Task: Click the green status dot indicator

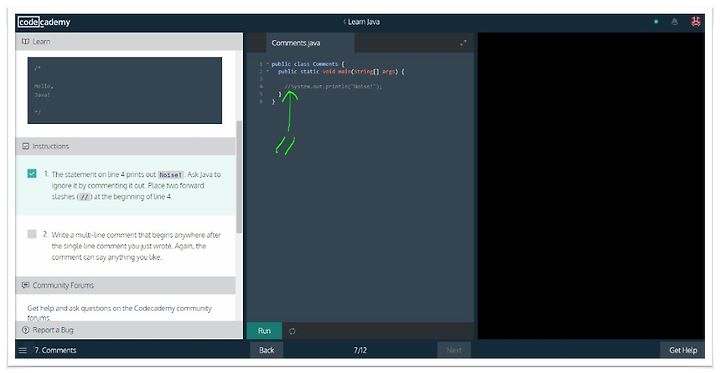Action: click(x=656, y=22)
